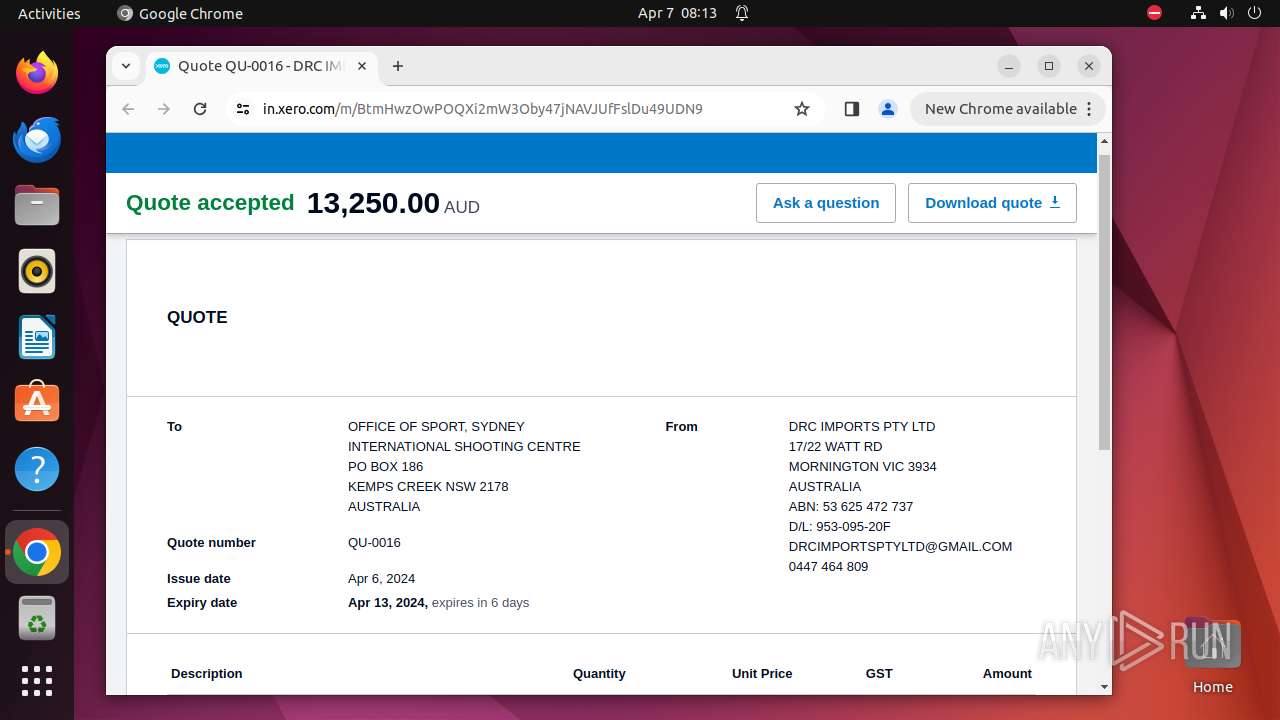Open the clock and calendar panel
The image size is (1280, 720).
pos(677,13)
